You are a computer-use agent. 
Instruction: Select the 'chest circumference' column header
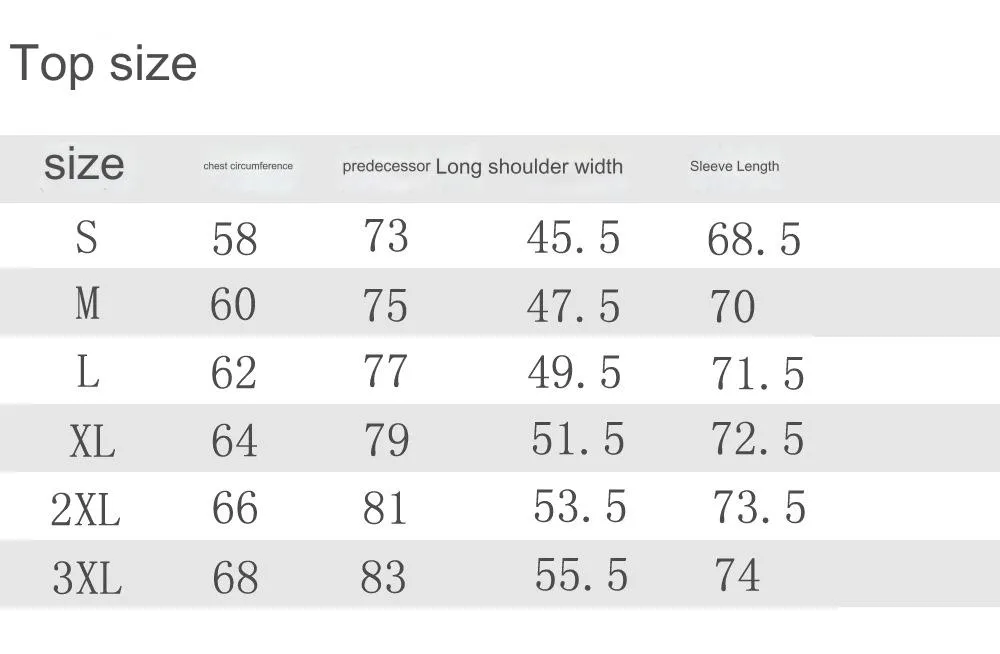point(248,166)
